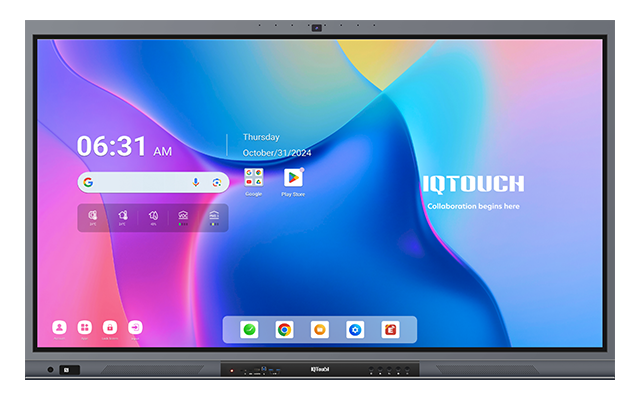Open the orange app in the dock

click(x=320, y=329)
